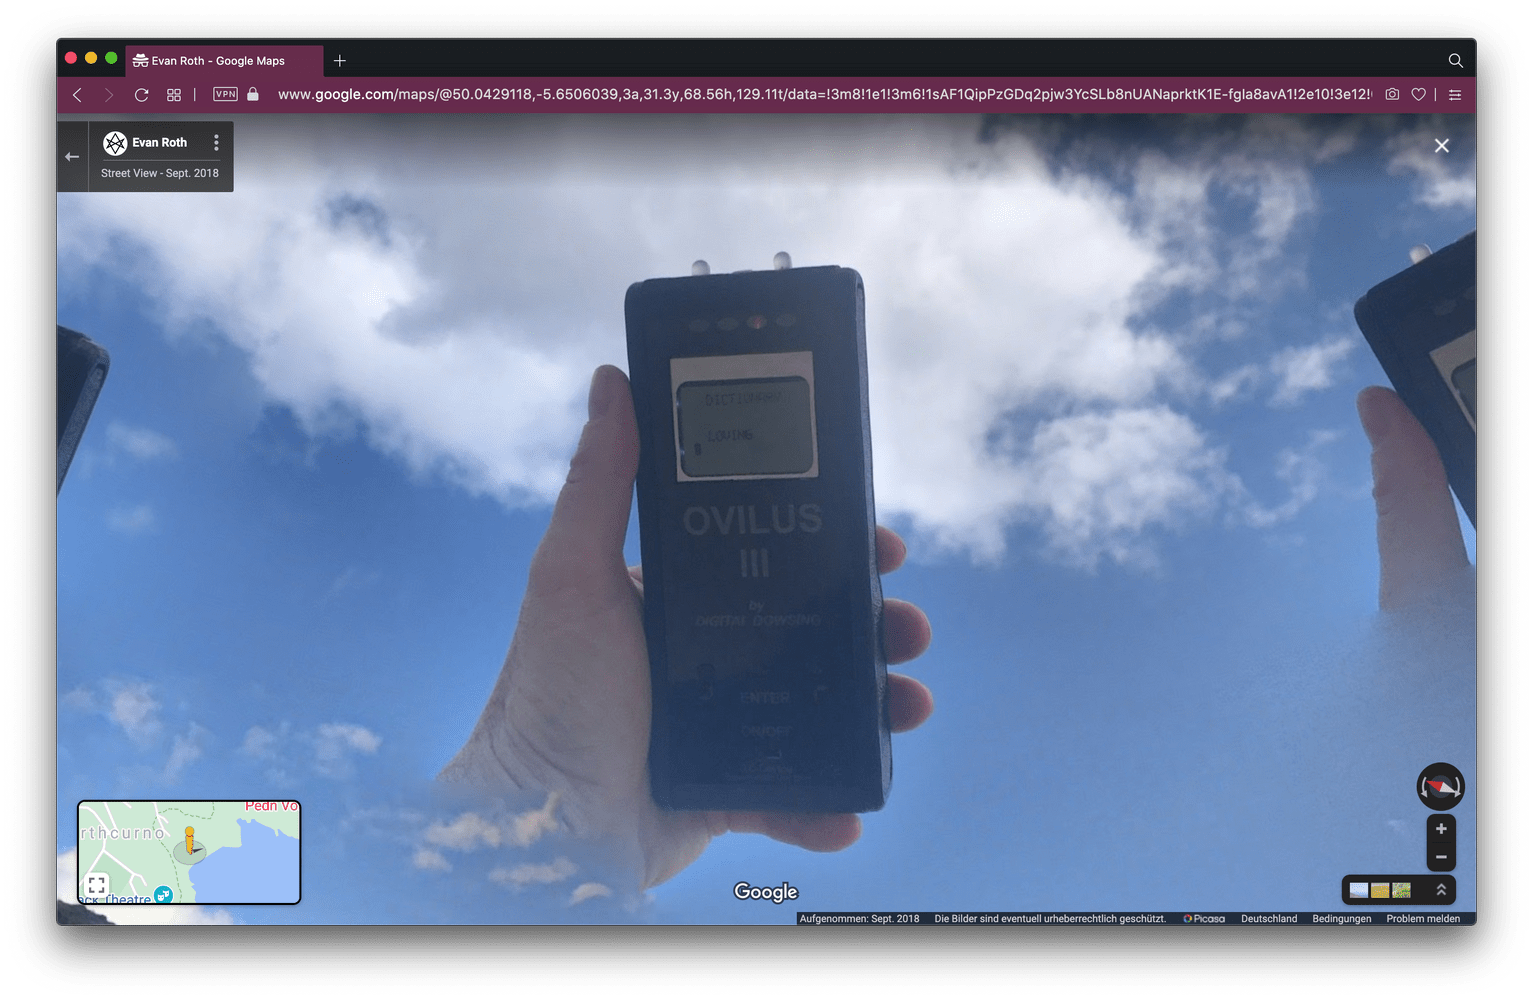Click Problem melden to report issue
This screenshot has width=1533, height=1000.
(1422, 918)
